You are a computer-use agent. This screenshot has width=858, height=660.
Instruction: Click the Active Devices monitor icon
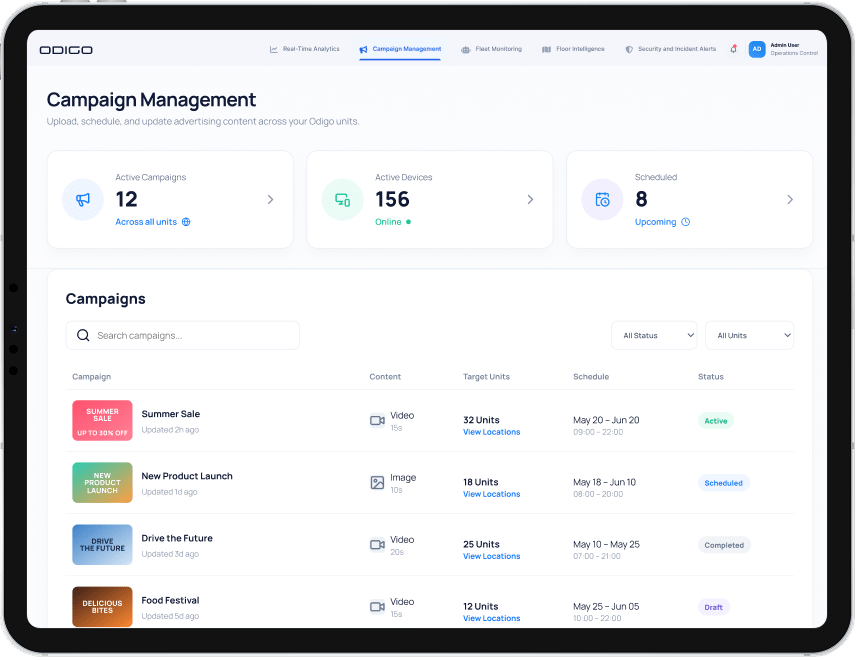(x=343, y=200)
